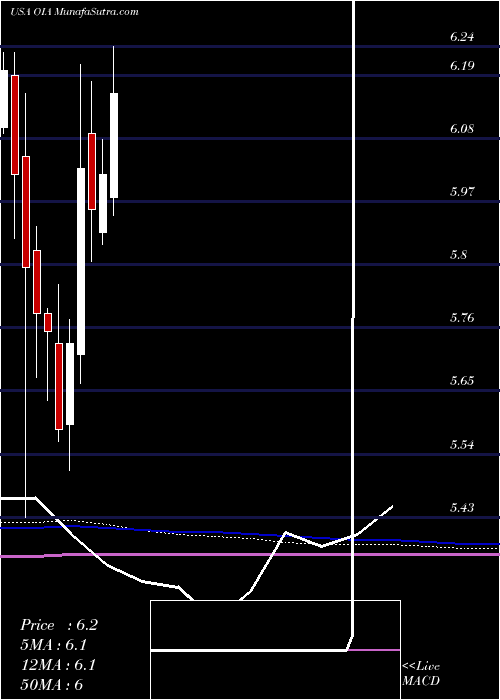Click the last white candlestick on the right

coord(114,145)
